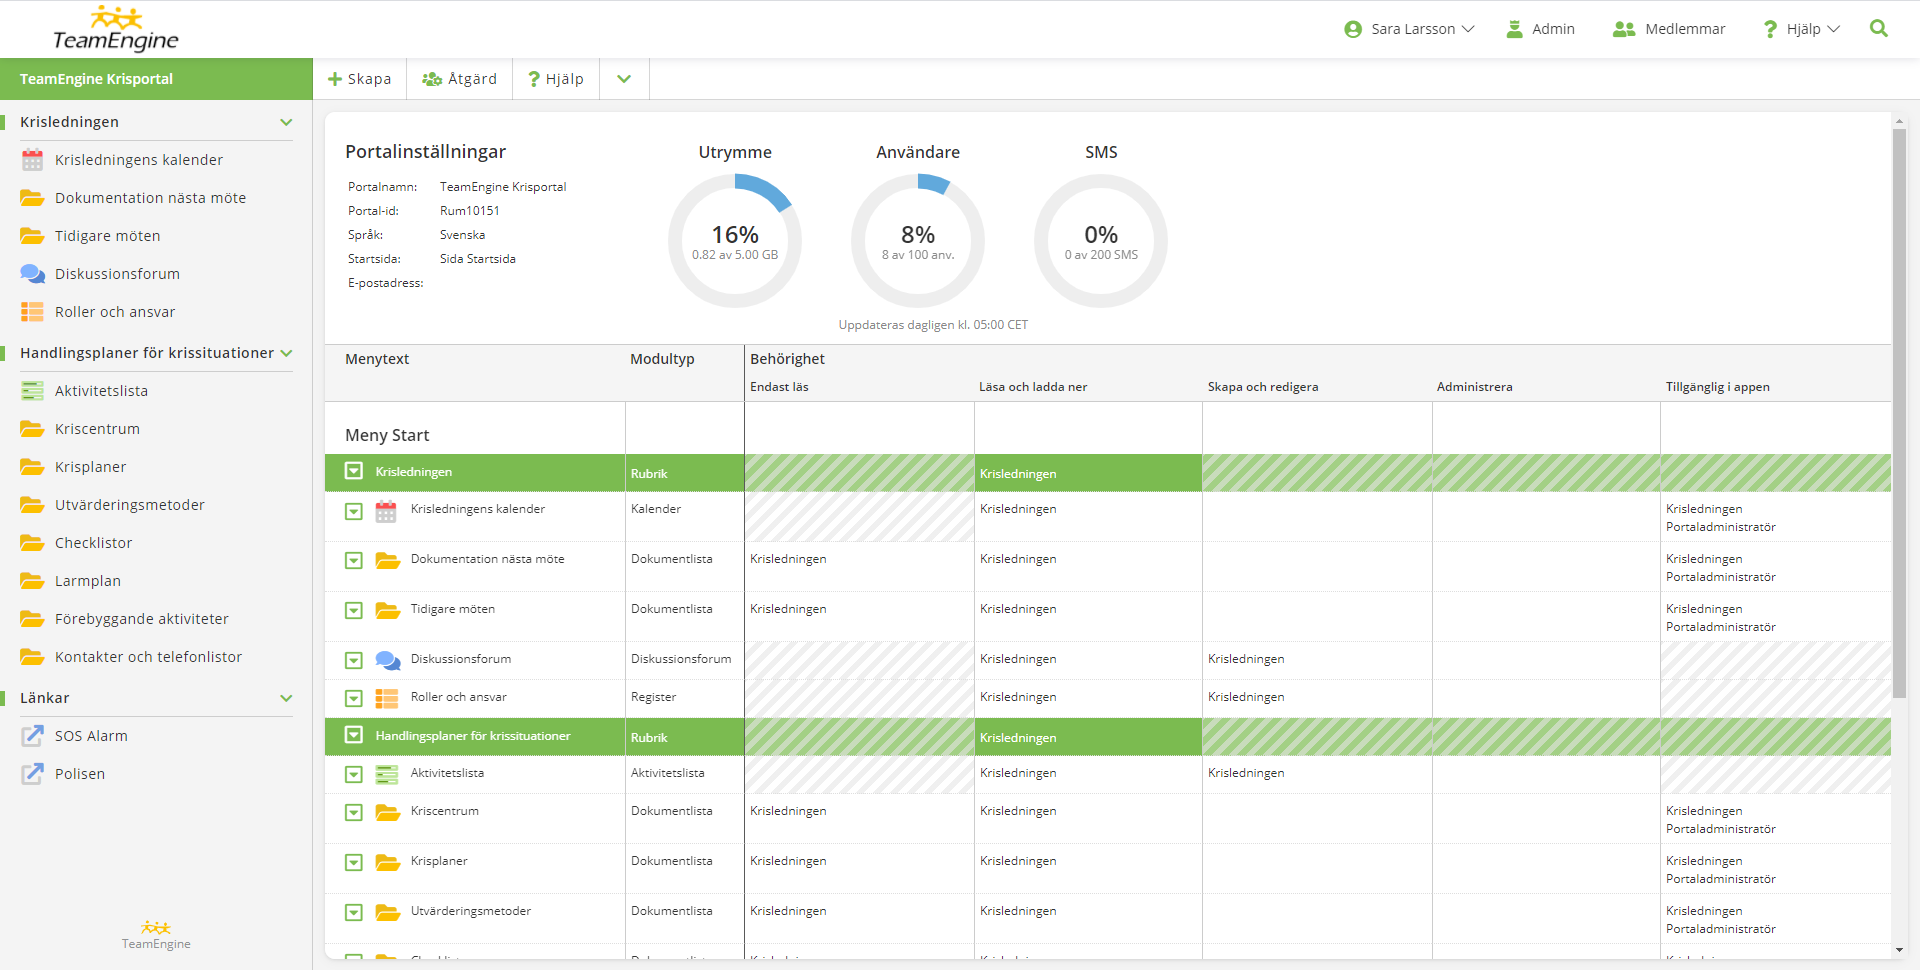Viewport: 1920px width, 970px height.
Task: Open row menu for Diskussionsforum table row
Action: [x=353, y=661]
